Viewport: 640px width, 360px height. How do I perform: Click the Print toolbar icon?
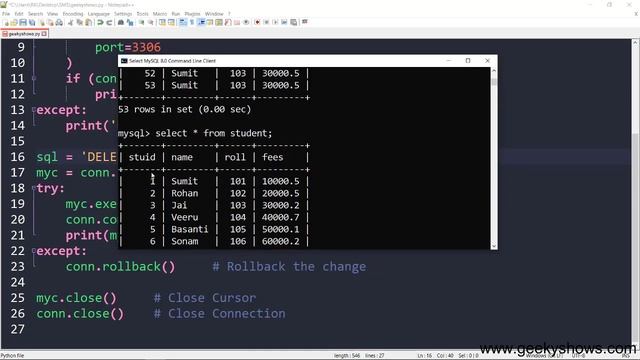coord(59,22)
